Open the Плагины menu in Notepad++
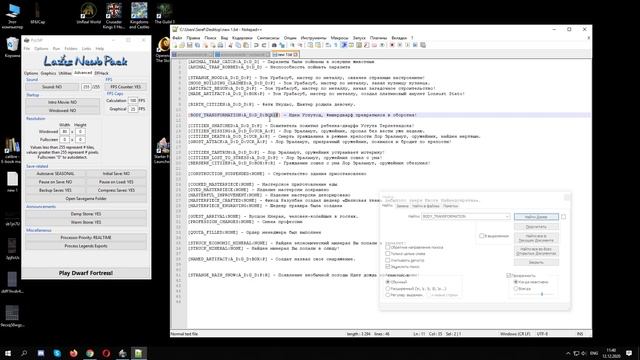Viewport: 640px width, 360px height. (x=378, y=38)
